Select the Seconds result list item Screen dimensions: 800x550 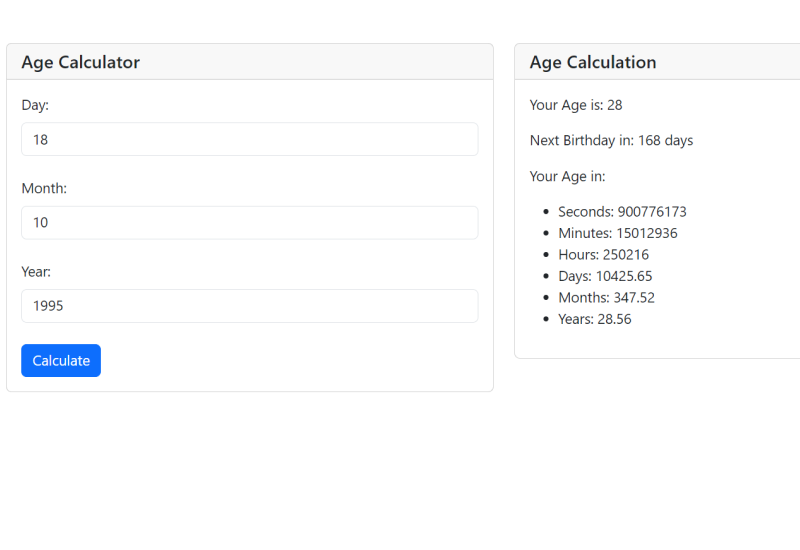[622, 212]
